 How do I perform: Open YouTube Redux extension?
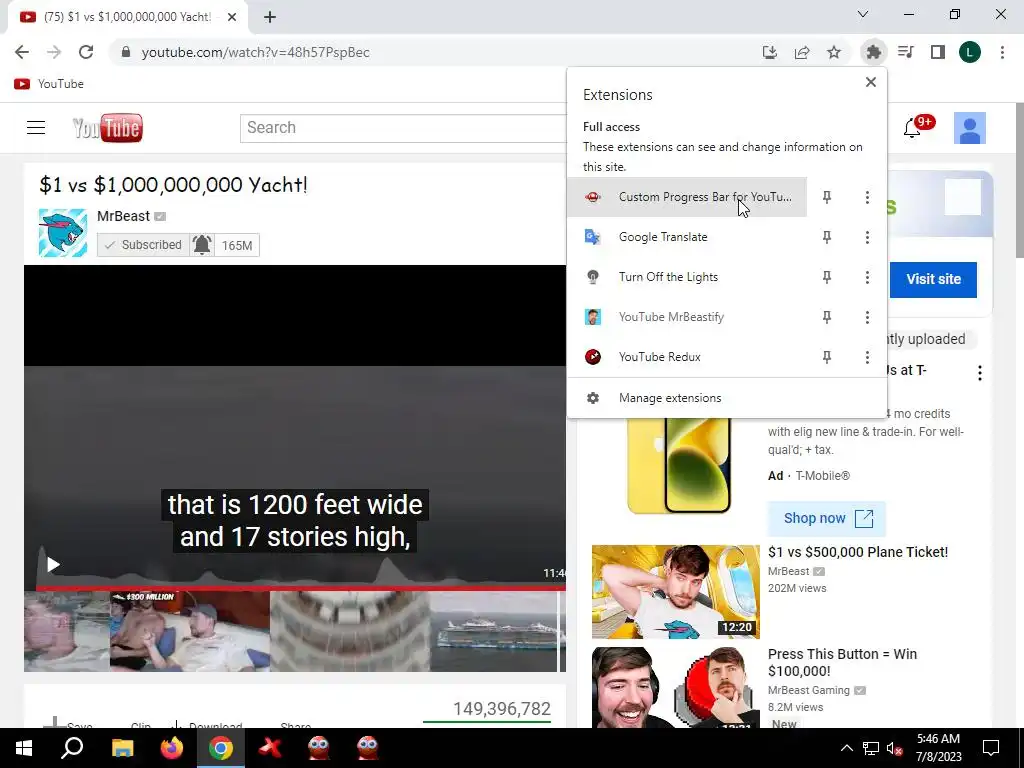(687, 357)
